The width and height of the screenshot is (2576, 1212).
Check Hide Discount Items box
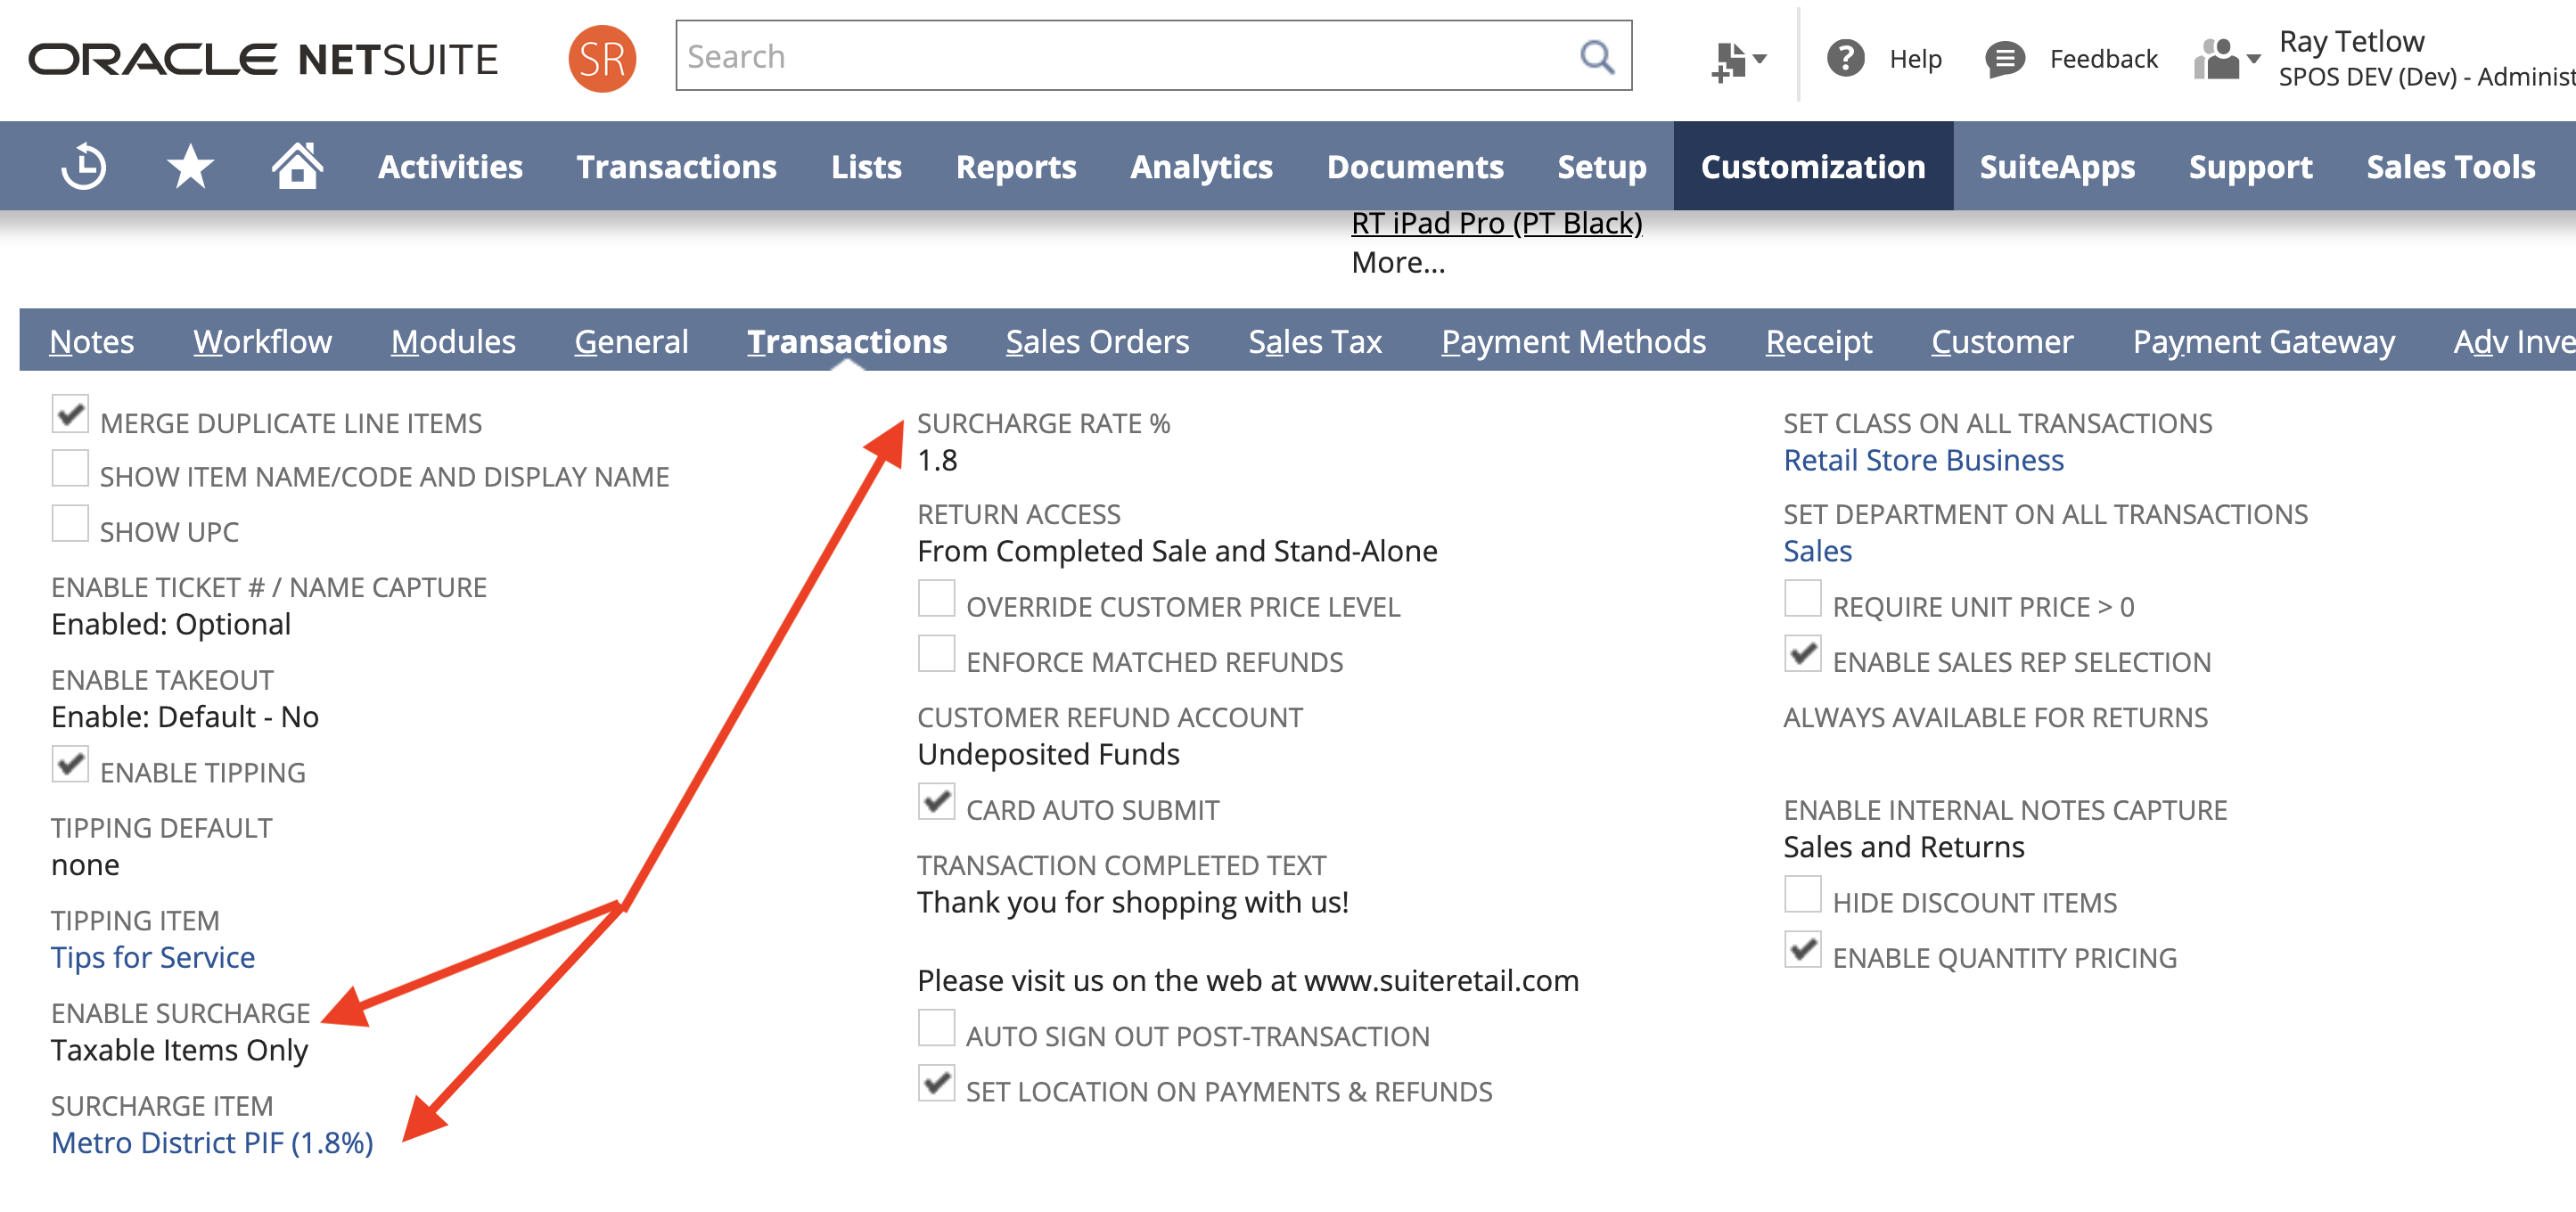[x=1802, y=895]
